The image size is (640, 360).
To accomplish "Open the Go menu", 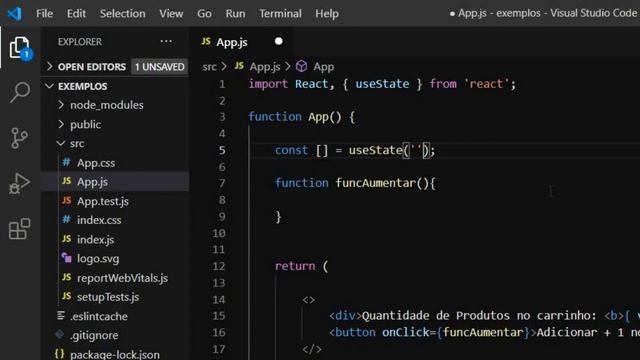I will coord(204,13).
